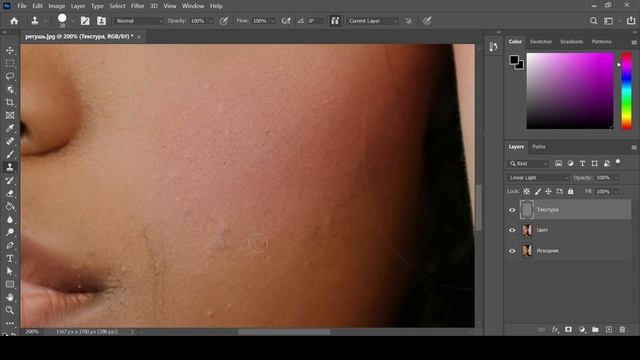Select the Object Selection tool
Viewport: 640px width, 360px height.
(x=10, y=89)
